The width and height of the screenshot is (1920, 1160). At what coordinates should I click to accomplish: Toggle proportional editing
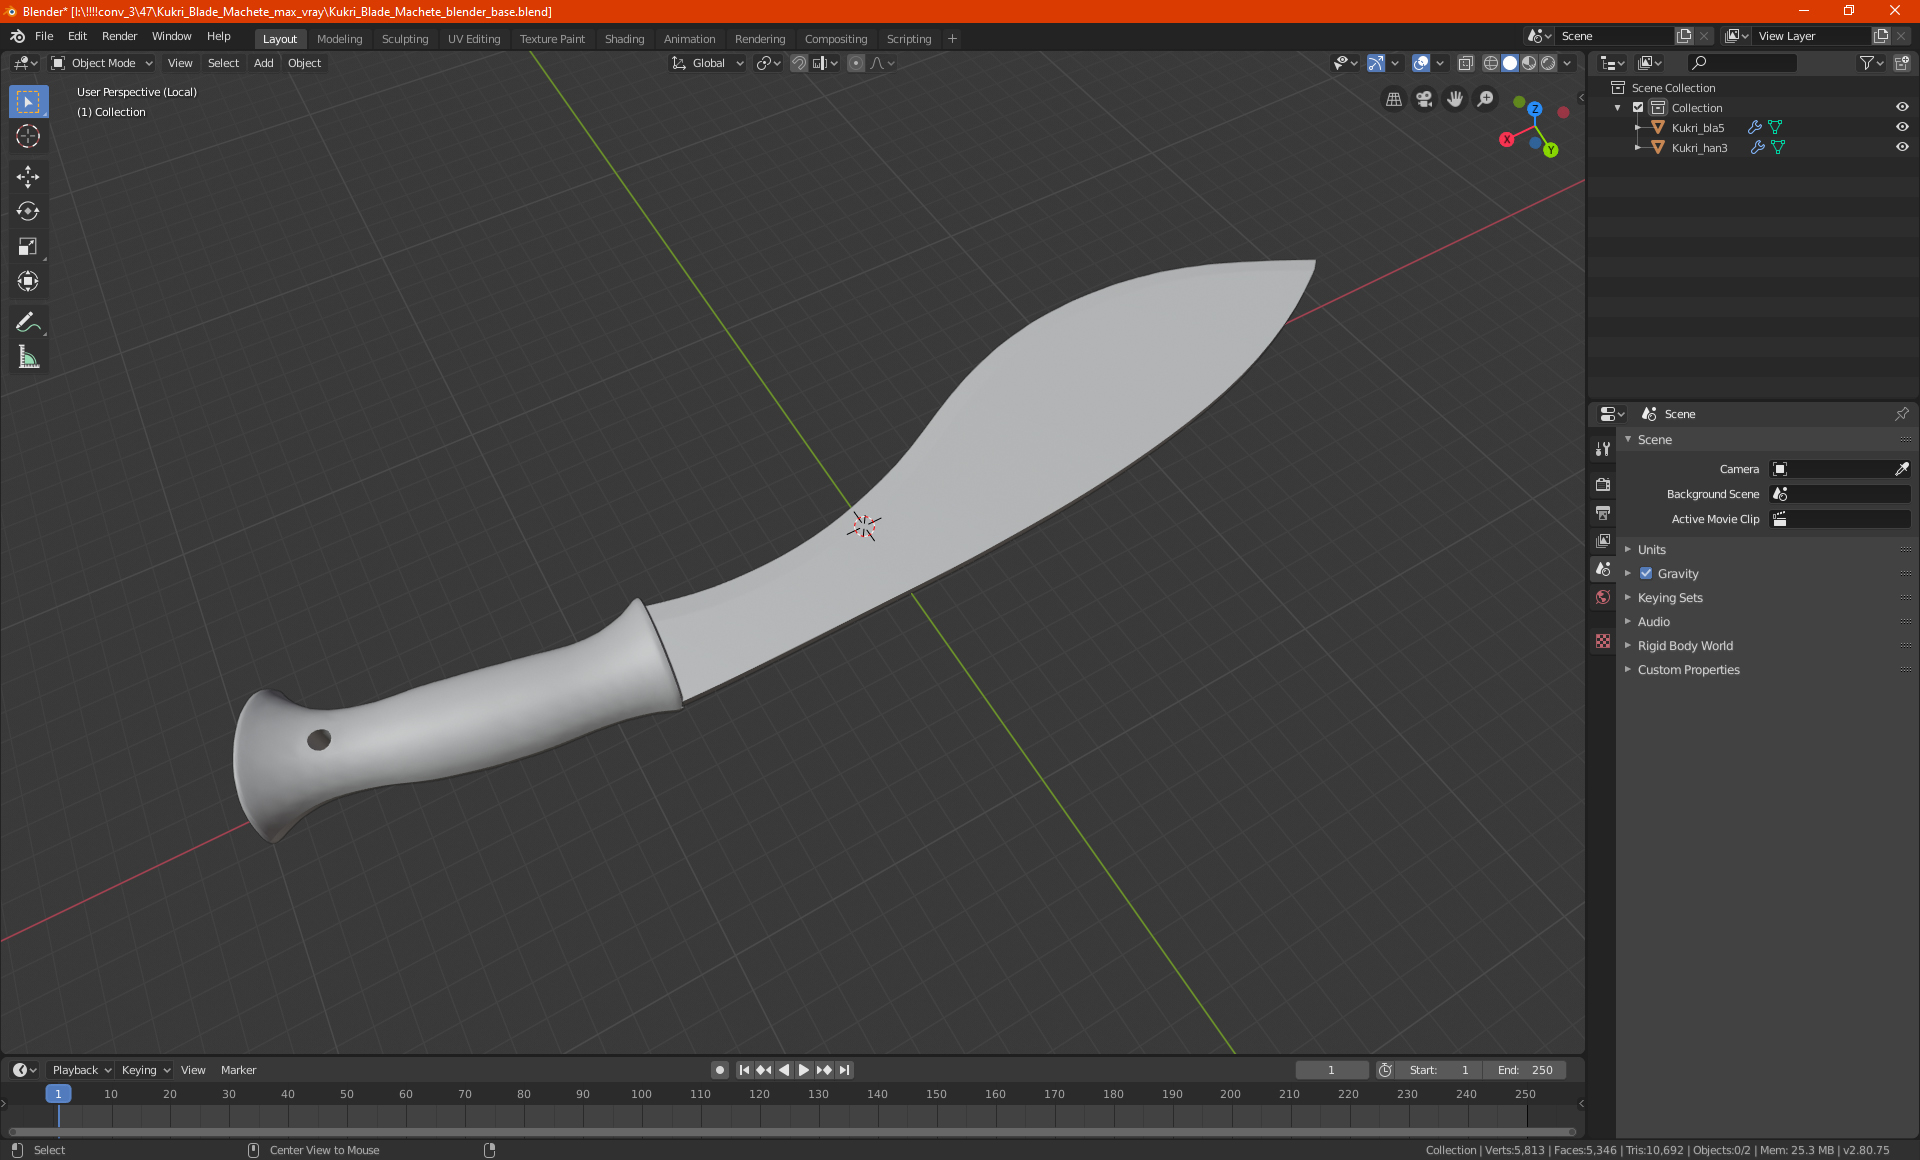[856, 63]
